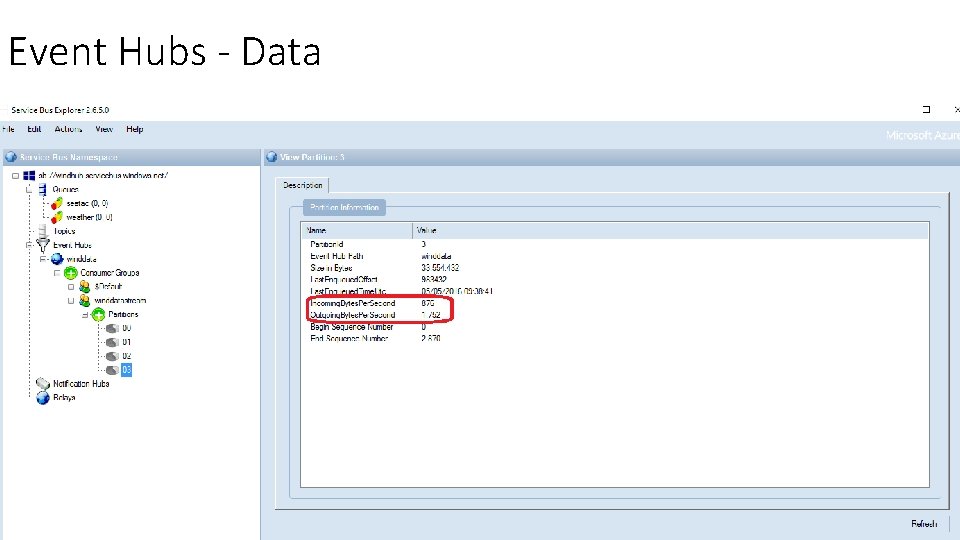Screen dimensions: 960x540
Task: Click the Event Hub Path row name
Action: coord(337,256)
